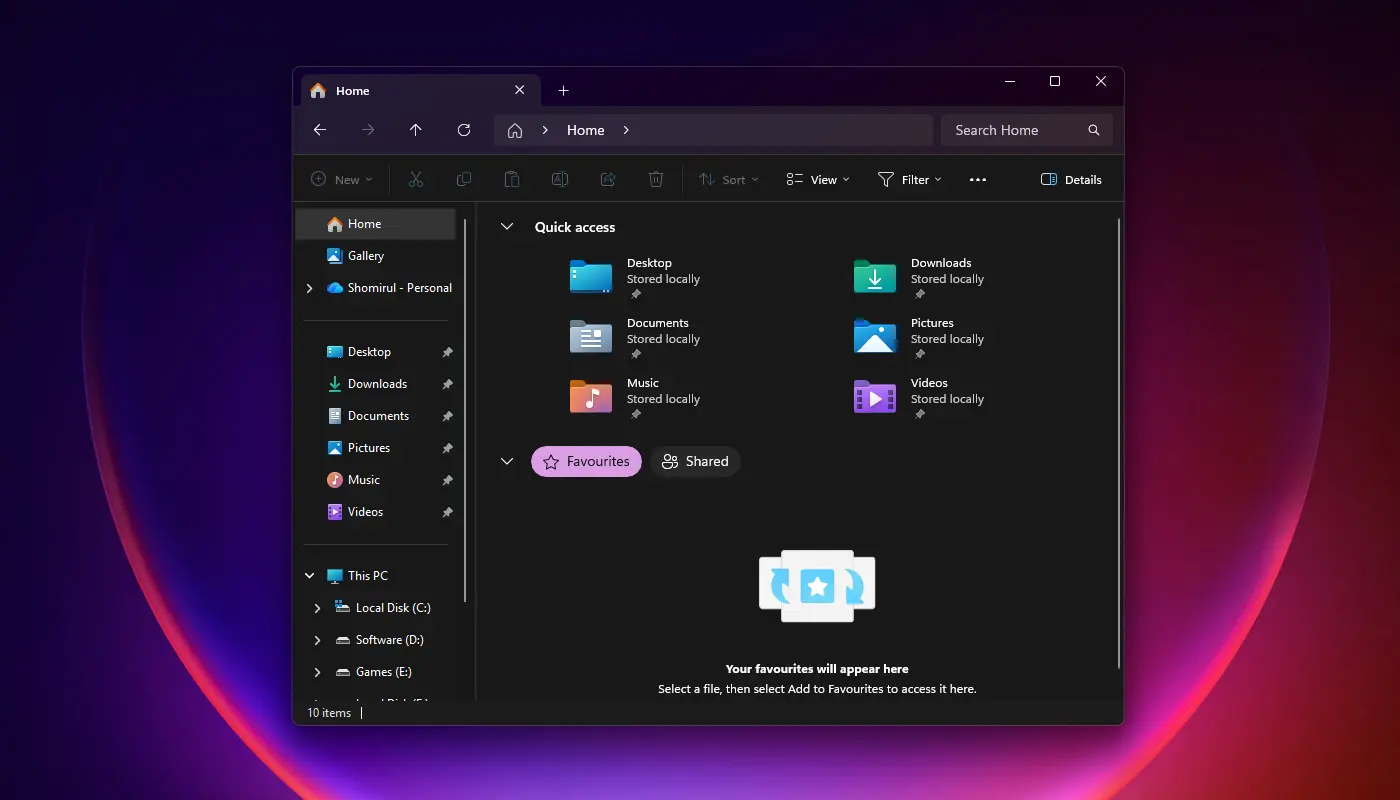Viewport: 1400px width, 800px height.
Task: Open the Sort dropdown
Action: tap(728, 179)
